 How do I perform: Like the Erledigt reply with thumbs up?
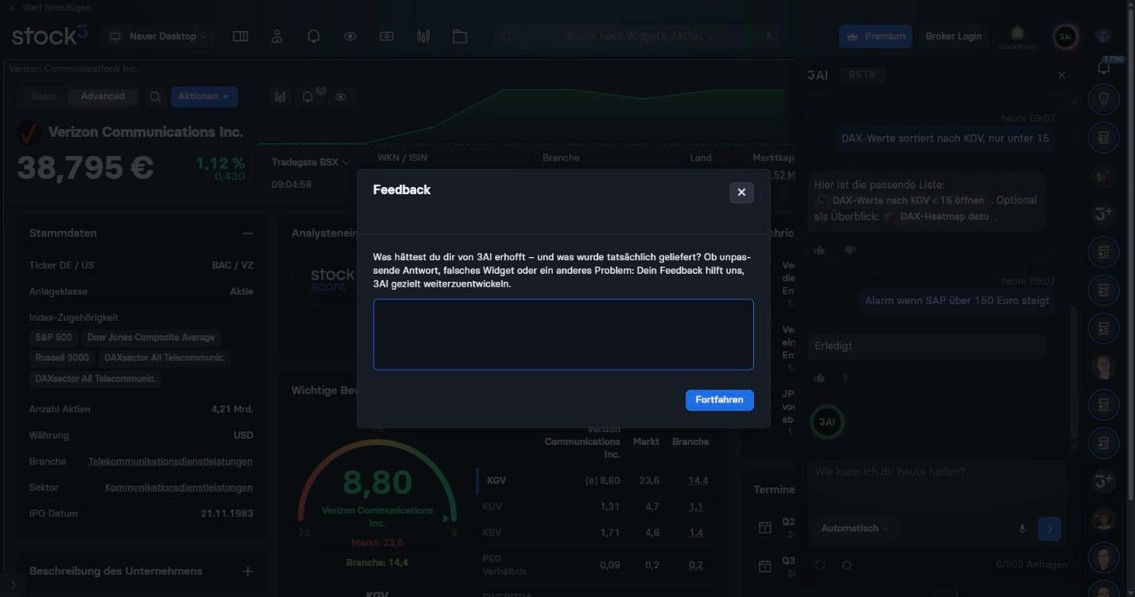point(819,378)
